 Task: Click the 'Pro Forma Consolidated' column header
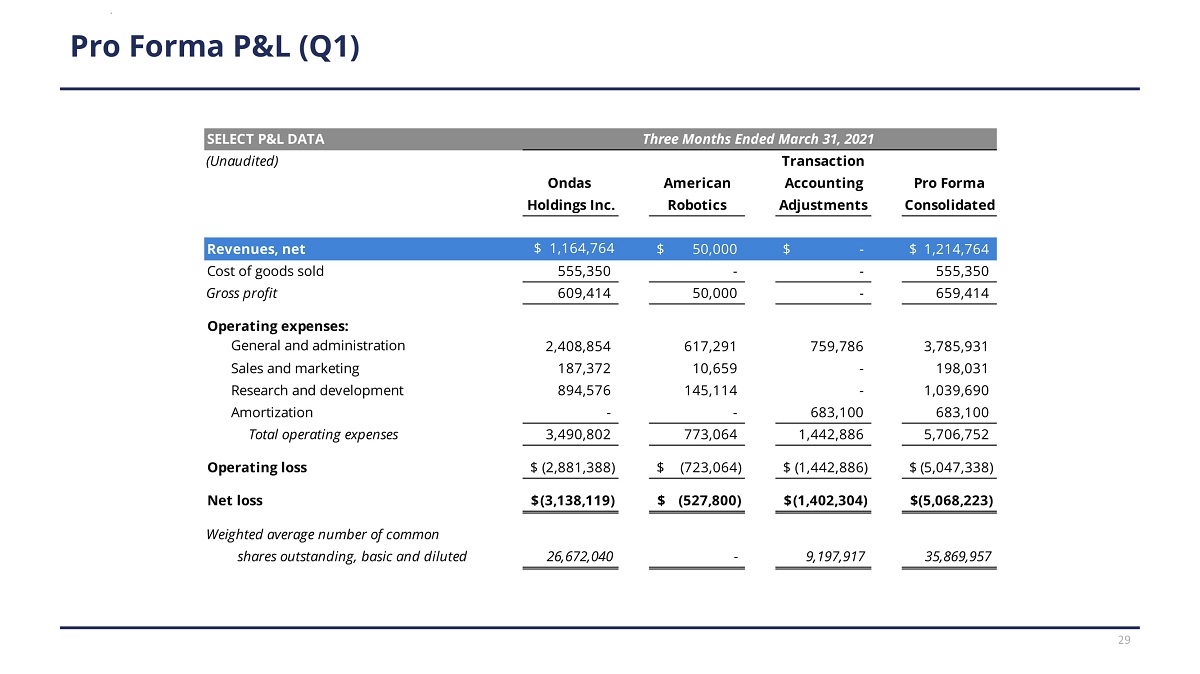coord(949,194)
